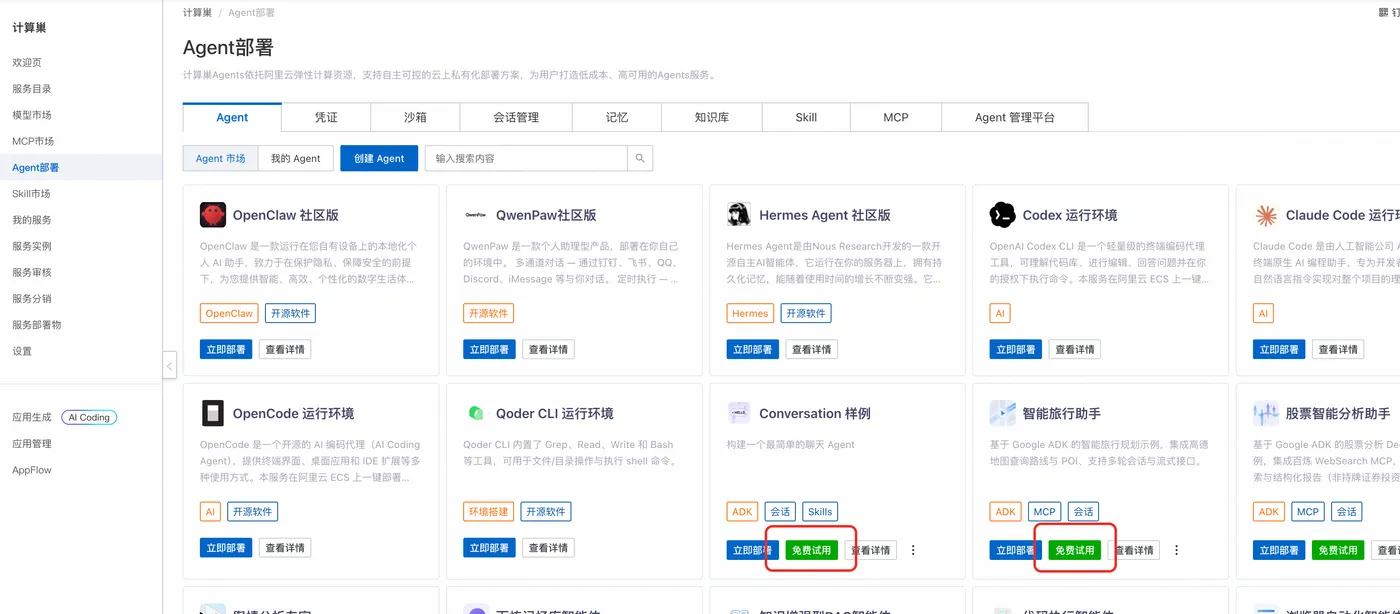Open more options on Conversation 样例 card

(x=913, y=549)
